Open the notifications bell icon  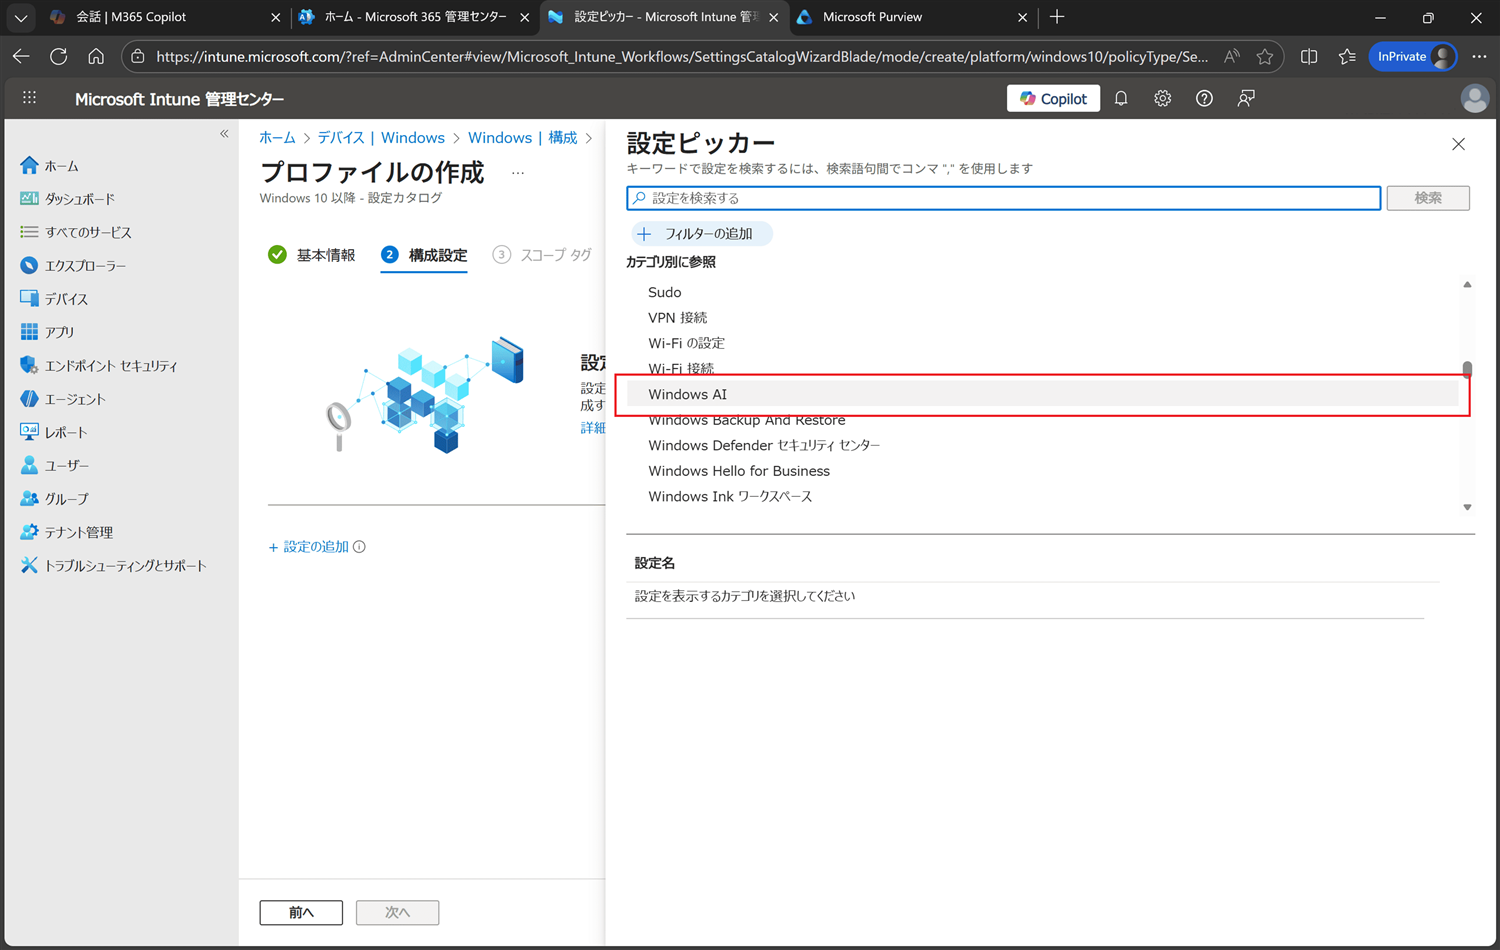[1121, 98]
